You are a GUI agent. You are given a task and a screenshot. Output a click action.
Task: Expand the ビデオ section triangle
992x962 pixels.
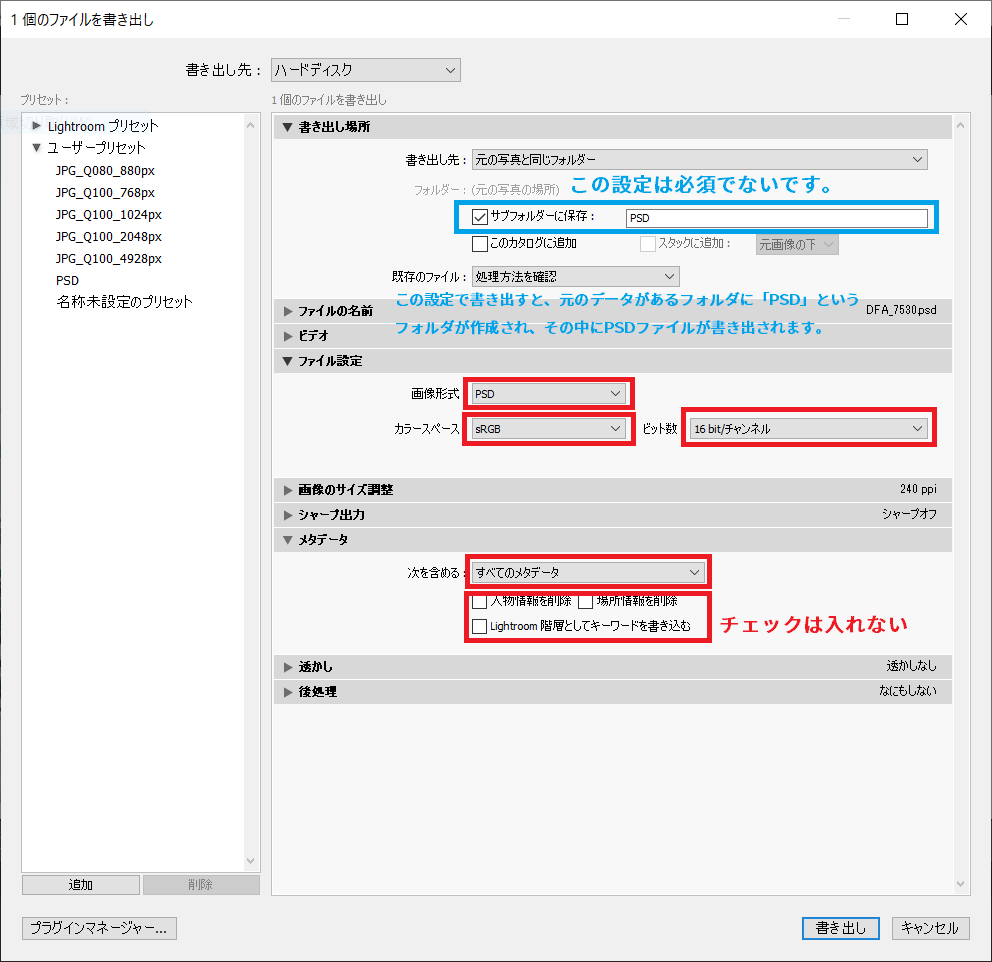point(288,336)
